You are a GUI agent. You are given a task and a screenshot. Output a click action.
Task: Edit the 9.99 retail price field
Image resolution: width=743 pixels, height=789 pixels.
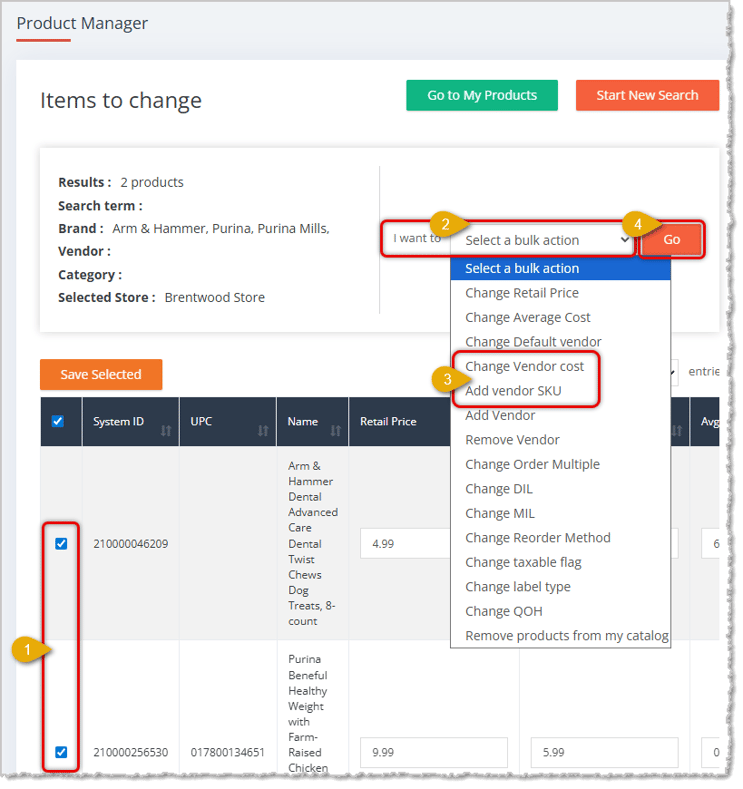click(434, 753)
